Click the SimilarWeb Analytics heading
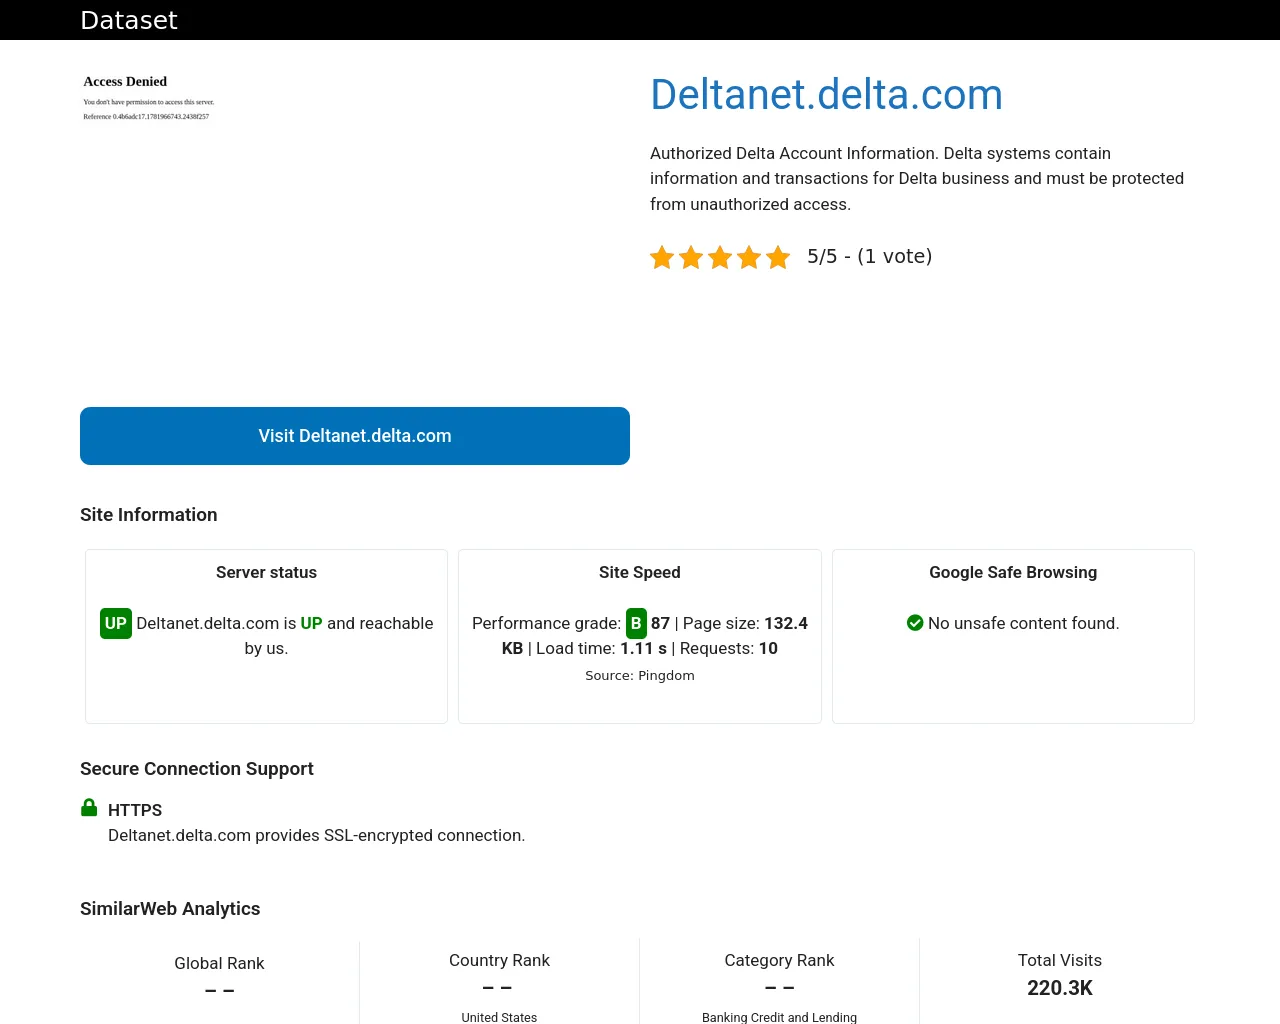The height and width of the screenshot is (1024, 1280). [x=170, y=909]
